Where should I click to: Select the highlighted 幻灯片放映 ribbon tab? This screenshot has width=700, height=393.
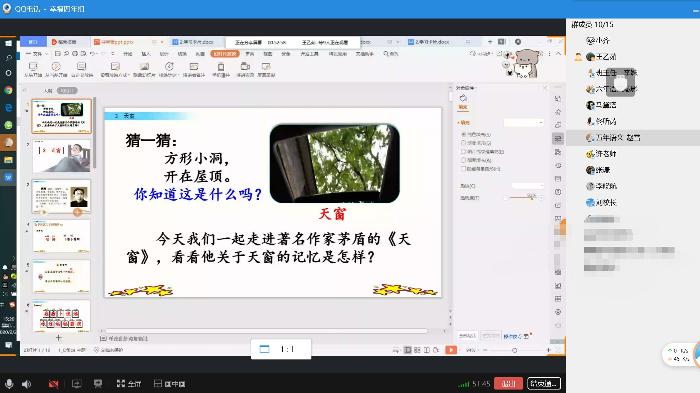(x=225, y=54)
